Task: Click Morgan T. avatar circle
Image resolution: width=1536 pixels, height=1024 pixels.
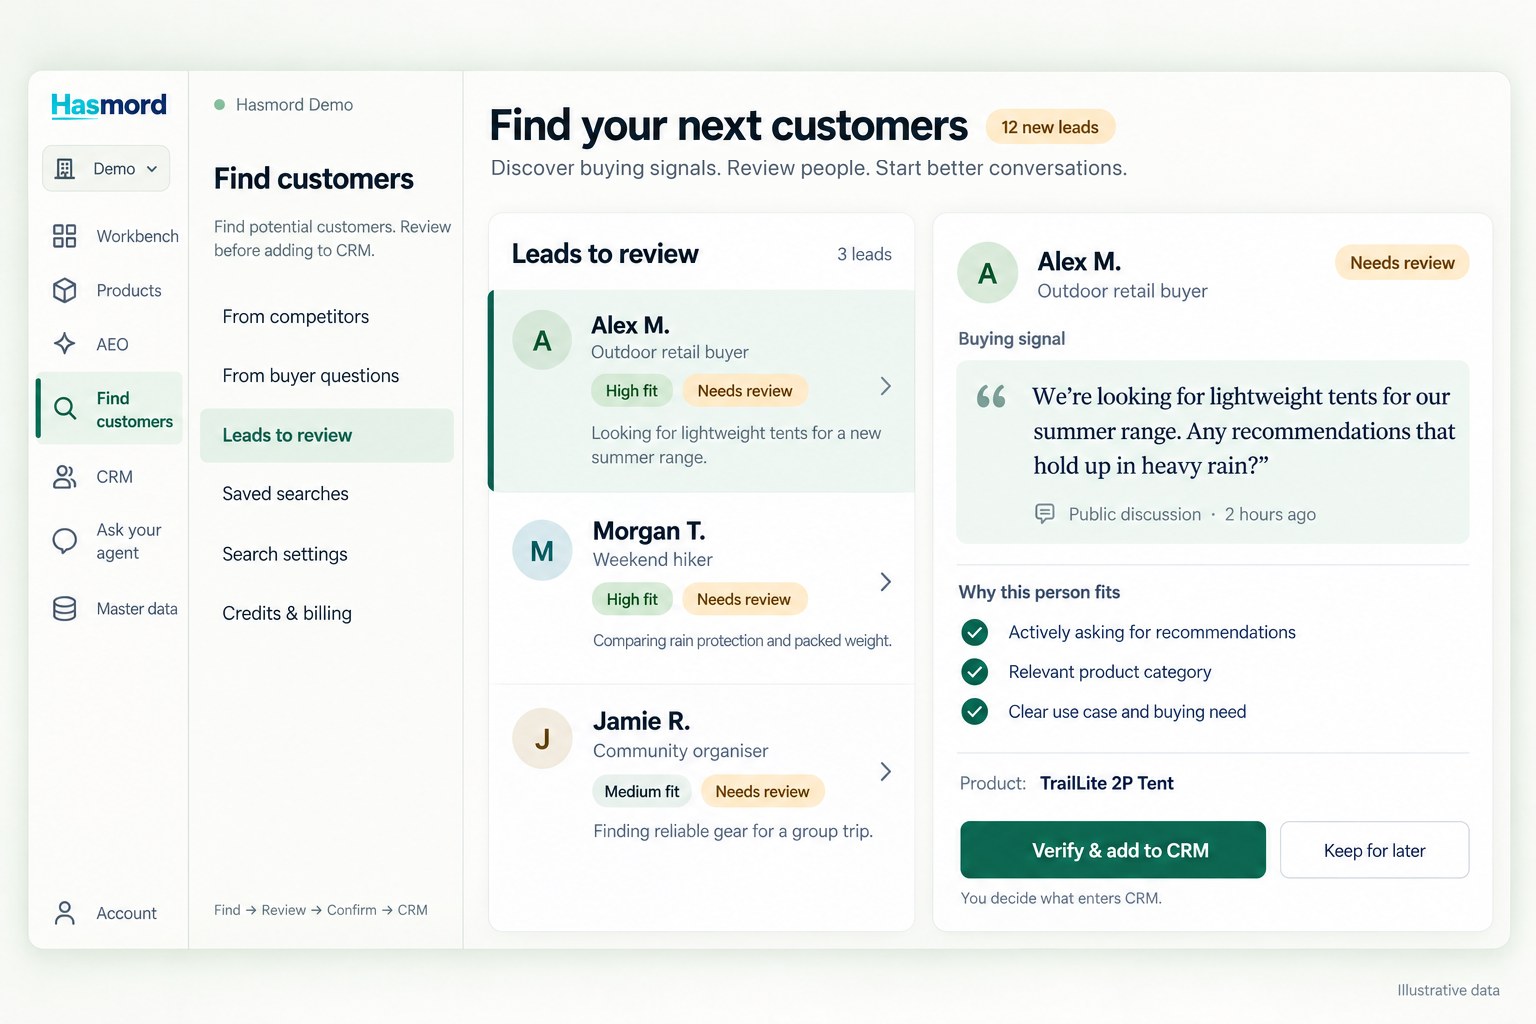Action: coord(542,551)
